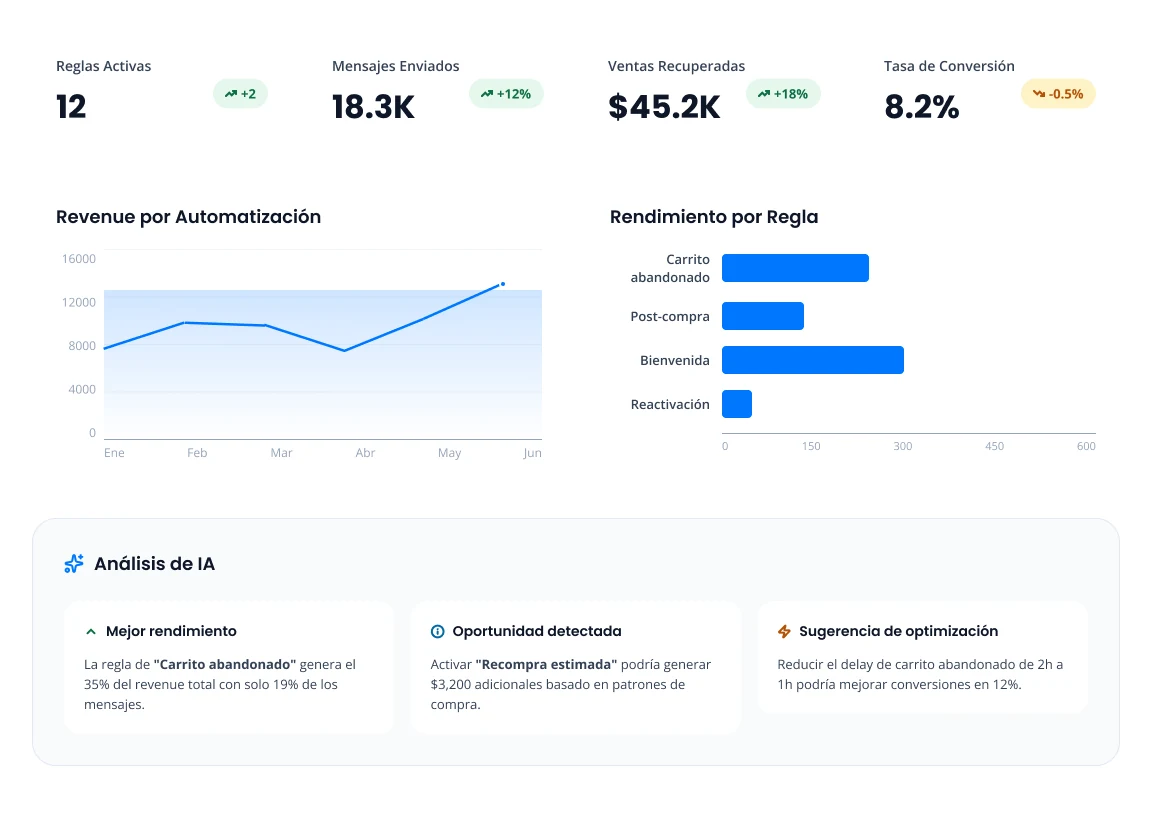This screenshot has height=813, width=1152.
Task: Select the Reactivación bar in chart
Action: [737, 404]
